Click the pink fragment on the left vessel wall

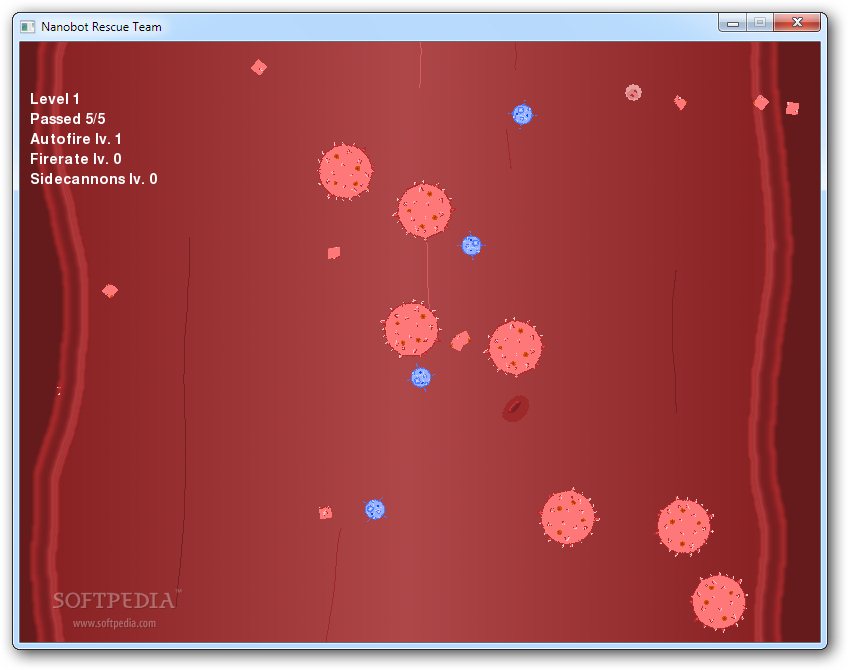[110, 291]
